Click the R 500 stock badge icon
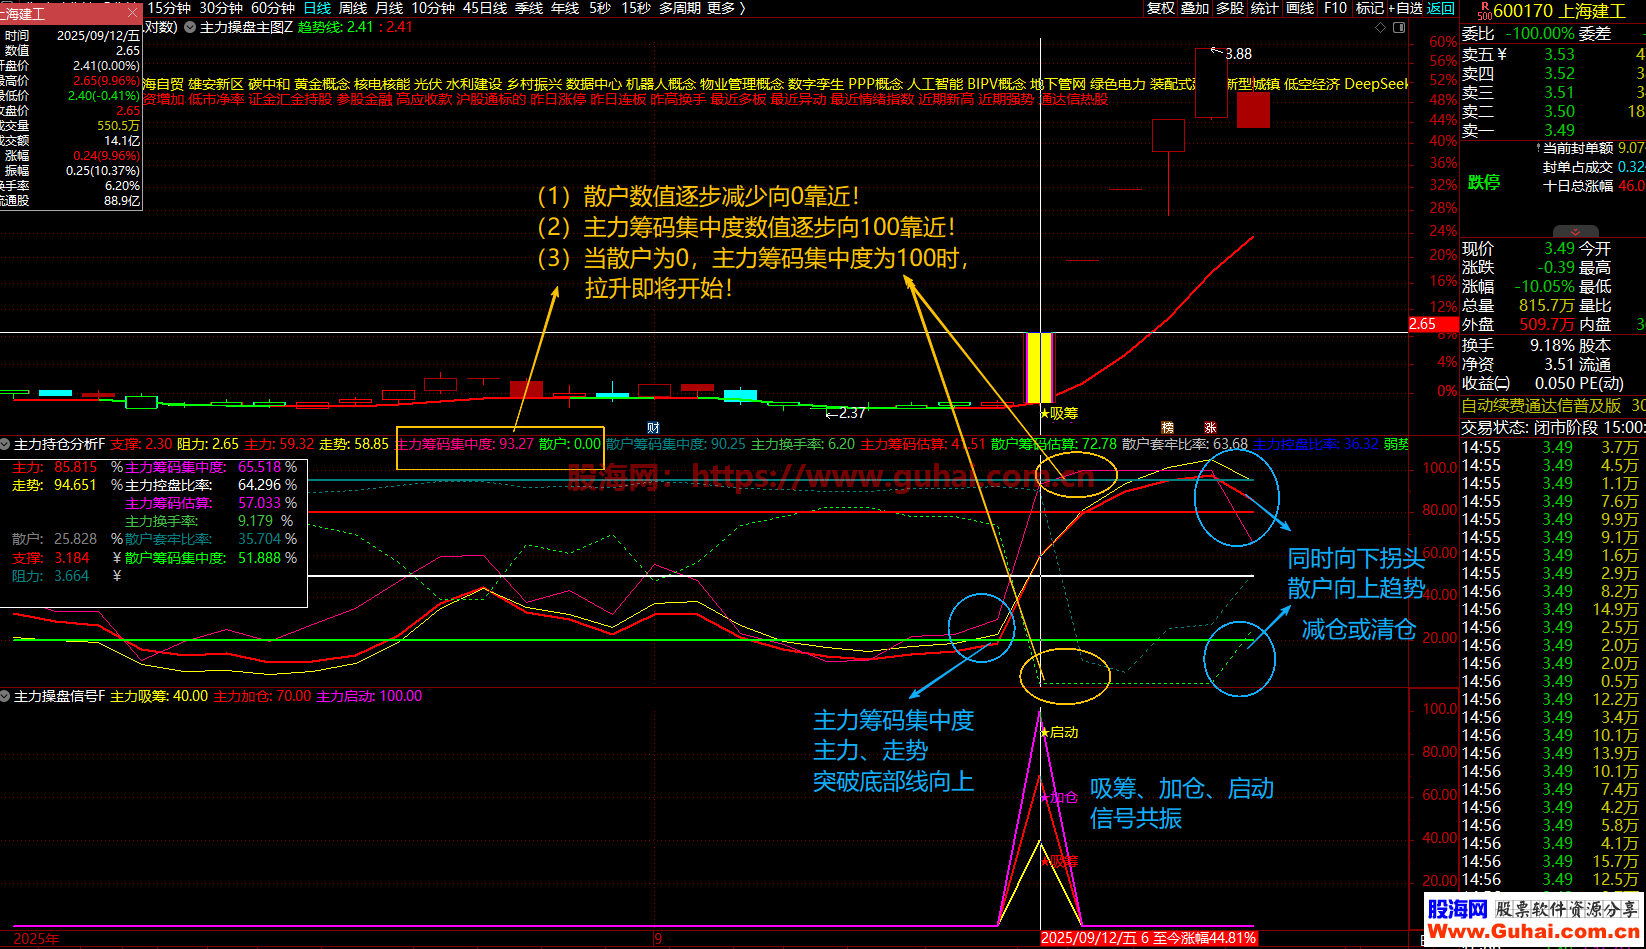1646x949 pixels. (x=1483, y=10)
